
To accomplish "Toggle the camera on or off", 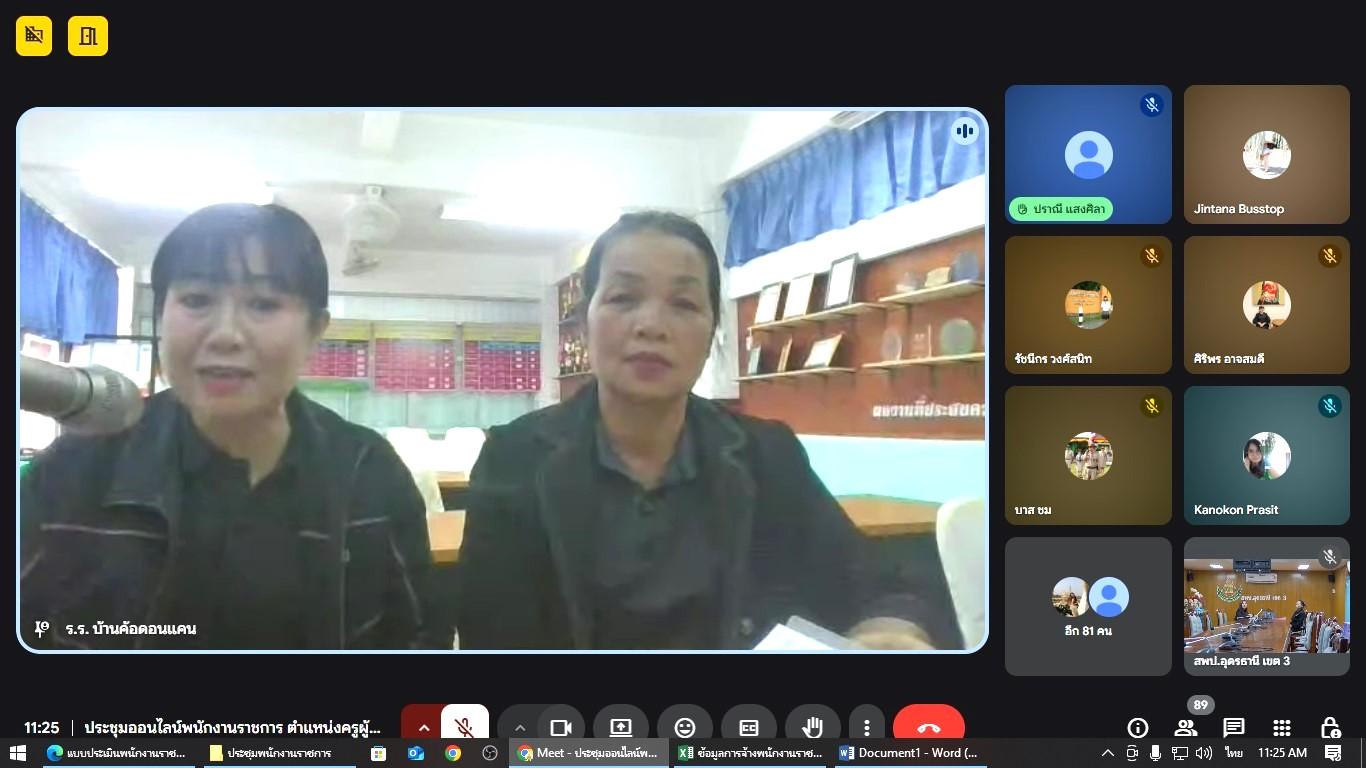I will click(561, 727).
